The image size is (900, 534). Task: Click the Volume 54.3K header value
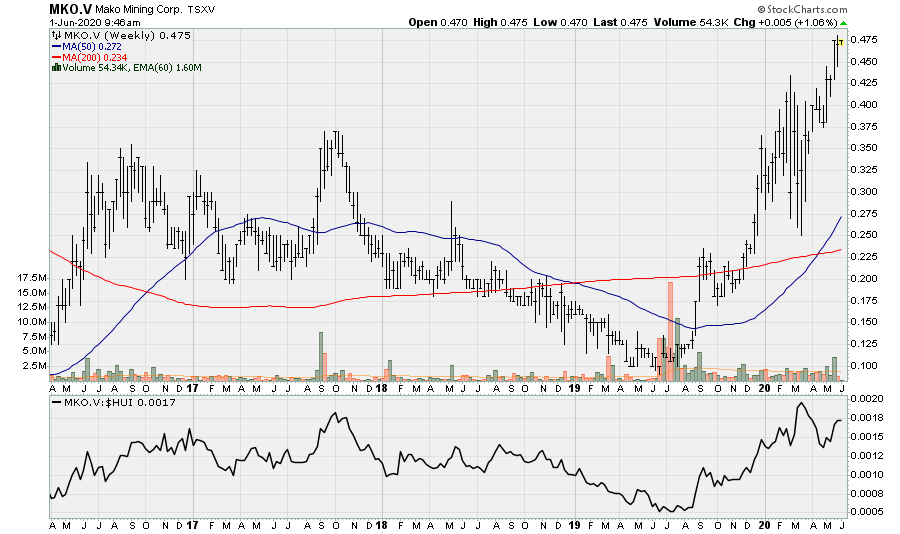click(690, 22)
